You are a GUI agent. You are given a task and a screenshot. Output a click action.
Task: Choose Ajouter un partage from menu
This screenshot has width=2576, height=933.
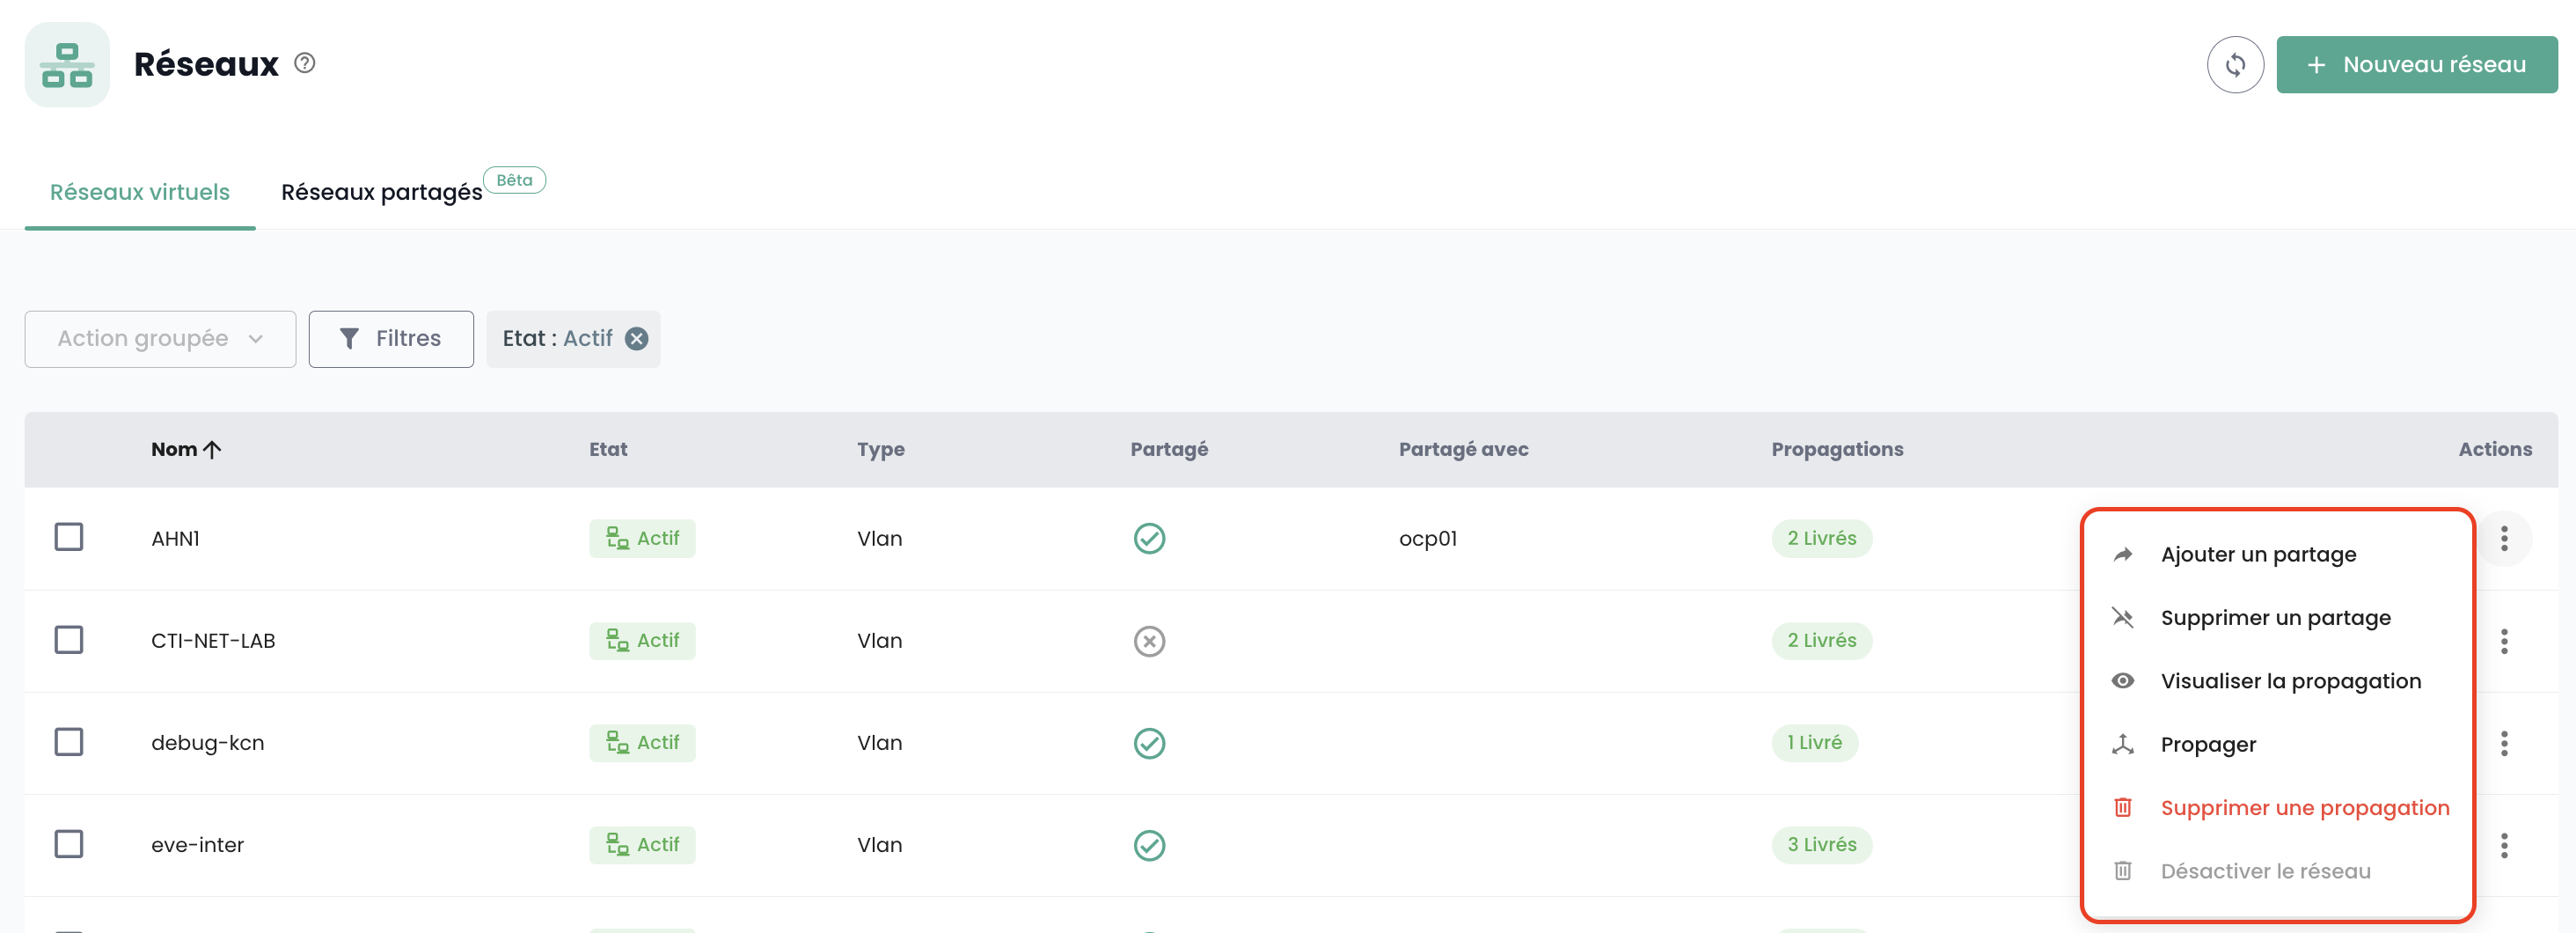tap(2257, 554)
